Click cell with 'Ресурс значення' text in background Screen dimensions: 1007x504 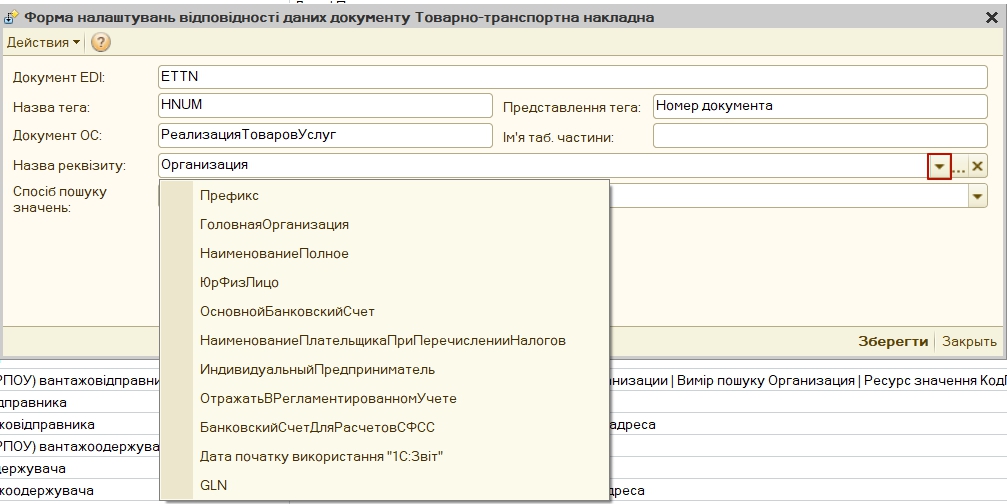(935, 381)
